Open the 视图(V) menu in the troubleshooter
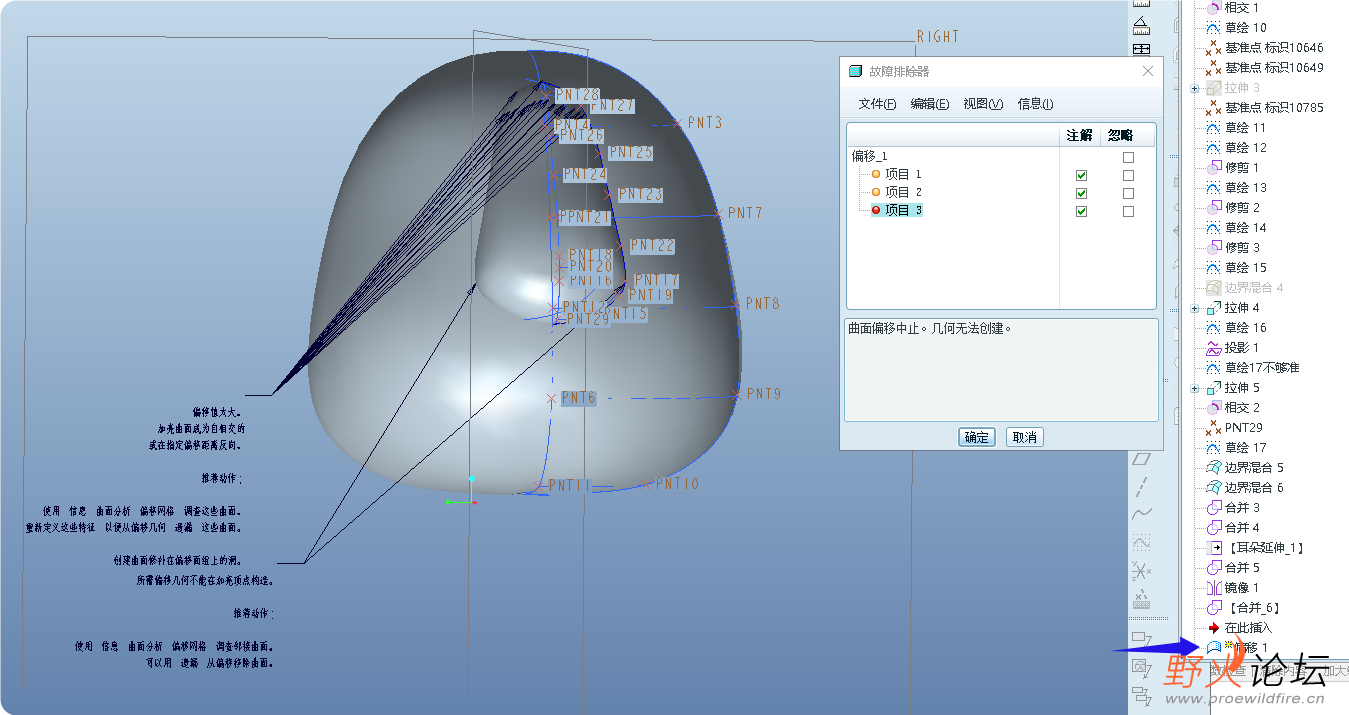 (983, 104)
